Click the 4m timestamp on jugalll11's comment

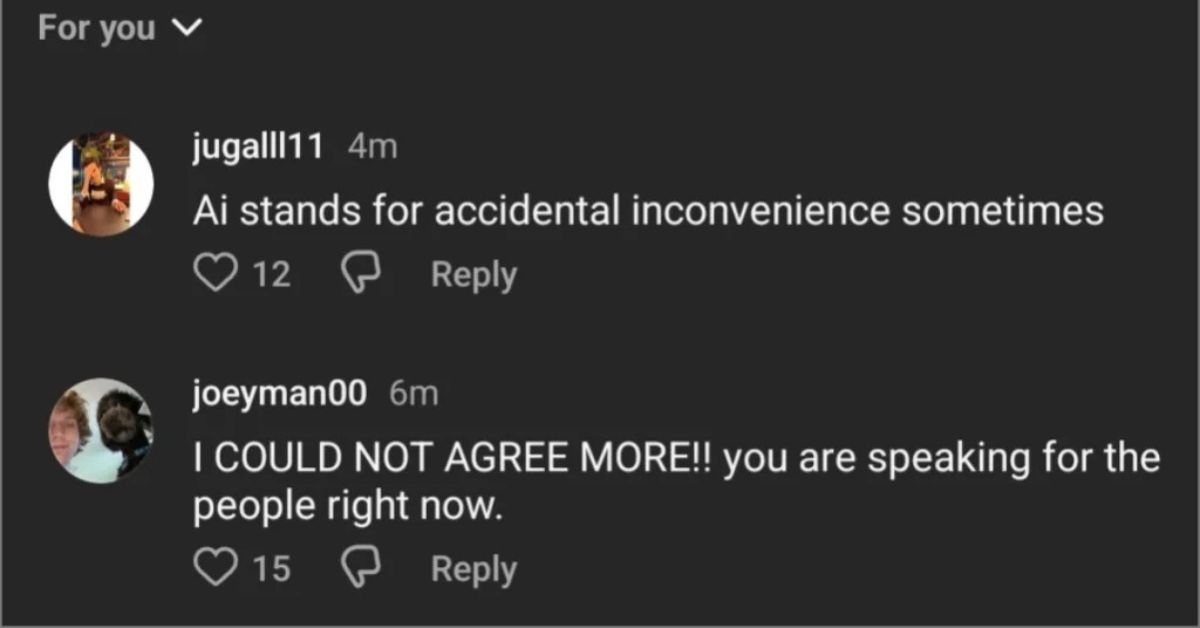pyautogui.click(x=372, y=147)
